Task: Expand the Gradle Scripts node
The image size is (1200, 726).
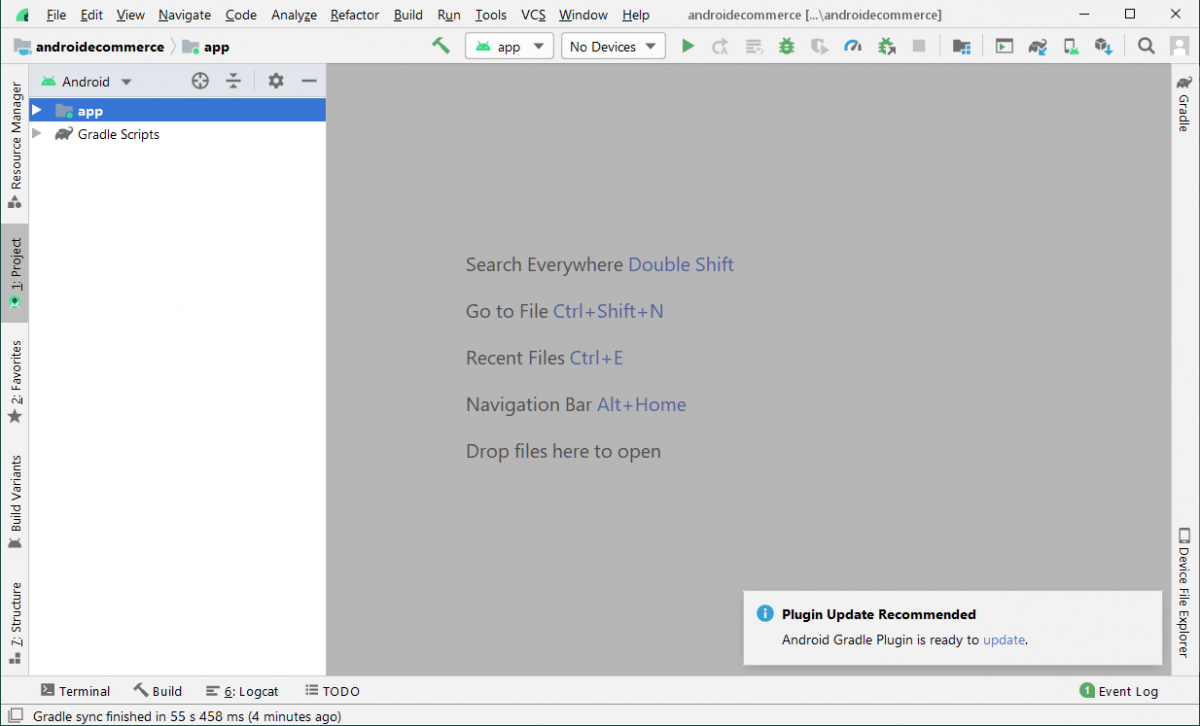Action: tap(36, 134)
